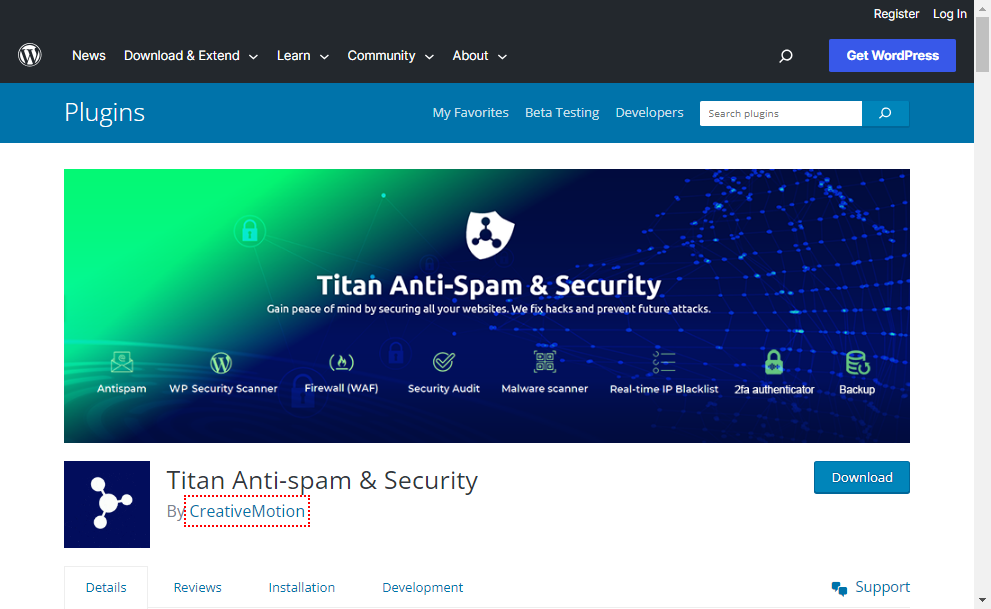The image size is (991, 609).
Task: Click the banner tagline about securing websites
Action: pos(489,309)
